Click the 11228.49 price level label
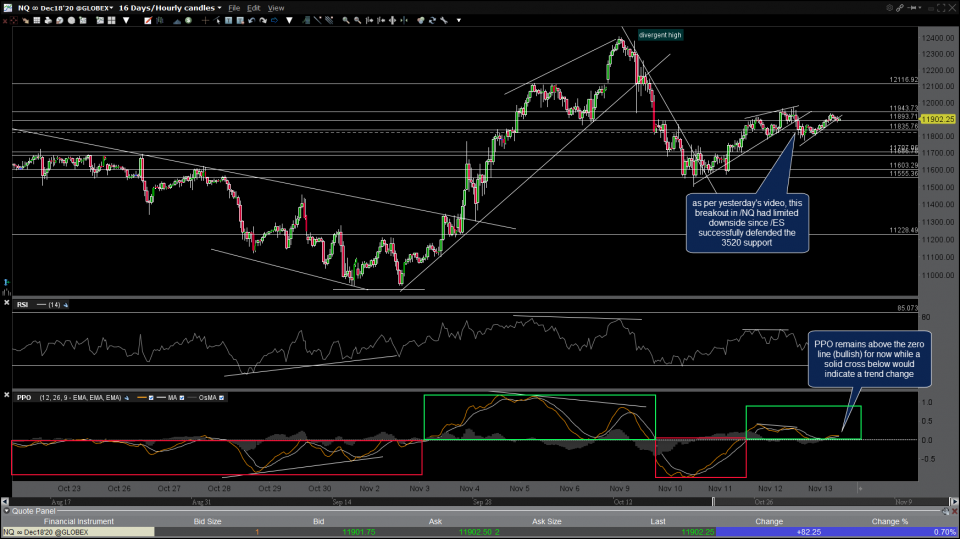Screen dimensions: 960x539 click(904, 230)
